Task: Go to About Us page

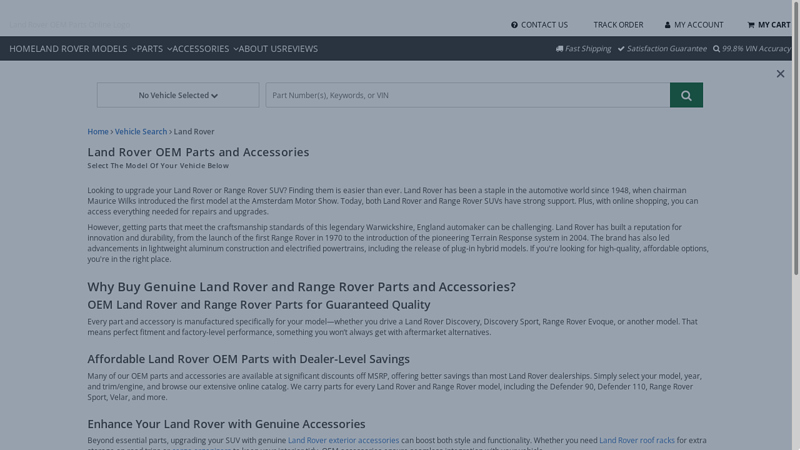Action: [x=260, y=48]
